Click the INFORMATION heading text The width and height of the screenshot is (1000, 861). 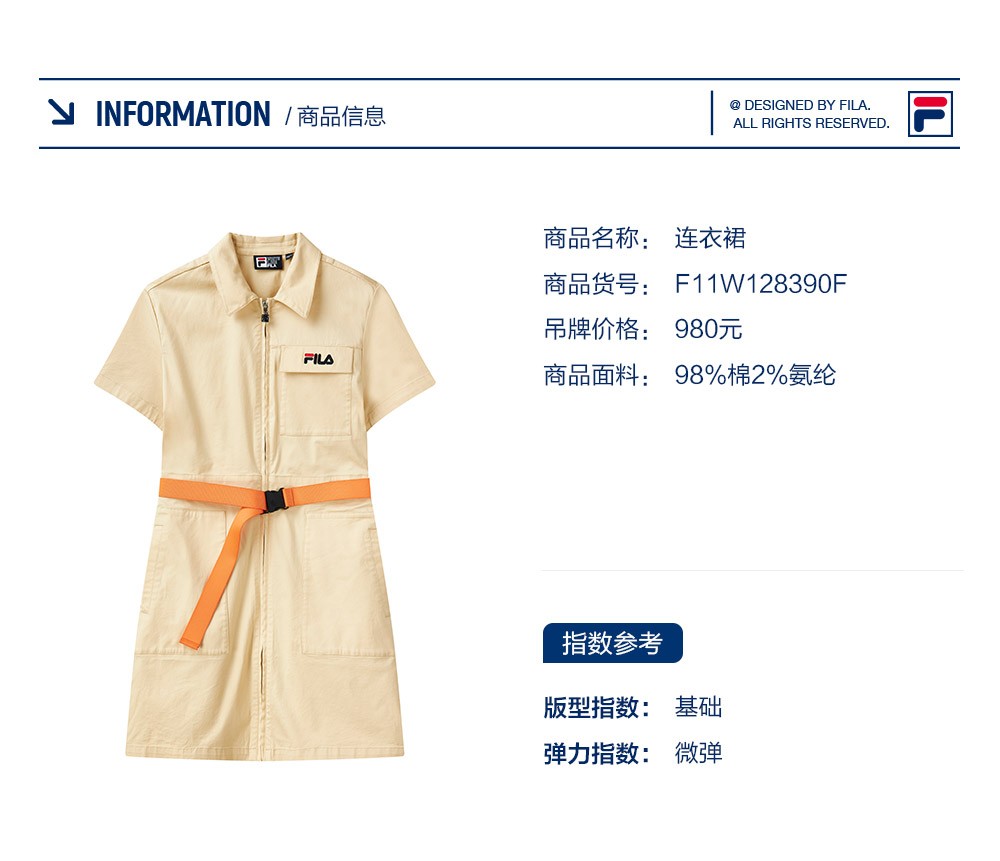pyautogui.click(x=183, y=114)
